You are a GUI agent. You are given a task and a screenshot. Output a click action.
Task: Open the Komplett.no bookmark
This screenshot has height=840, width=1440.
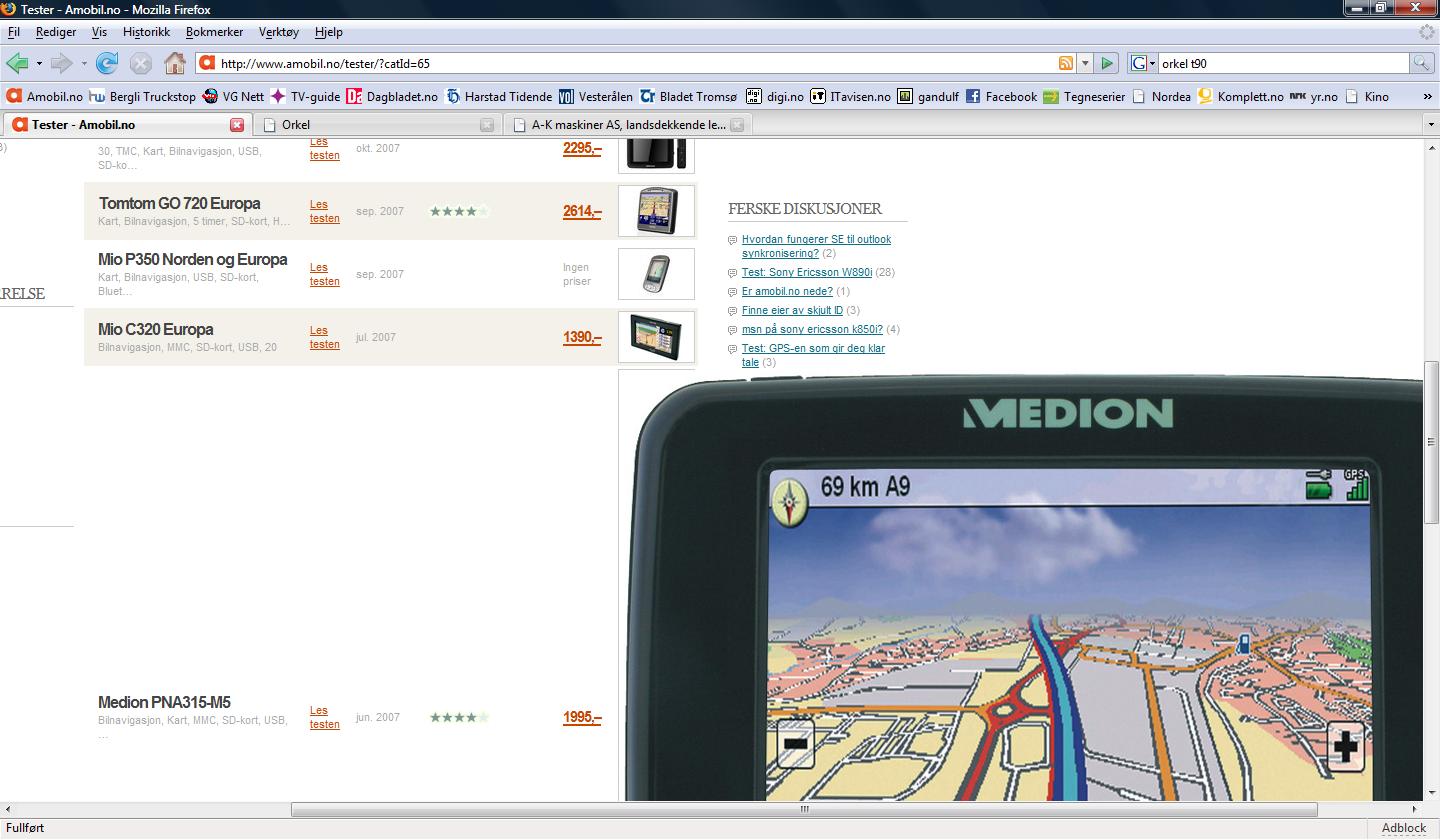coord(1240,96)
